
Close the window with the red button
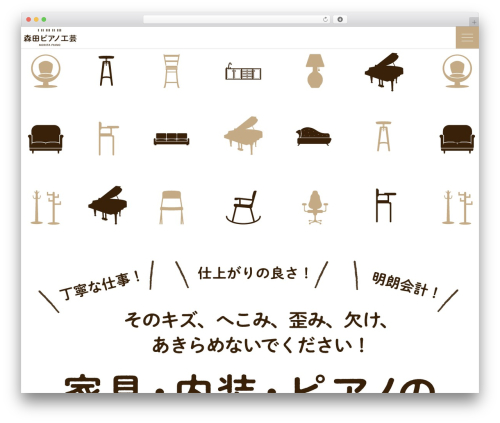(29, 20)
